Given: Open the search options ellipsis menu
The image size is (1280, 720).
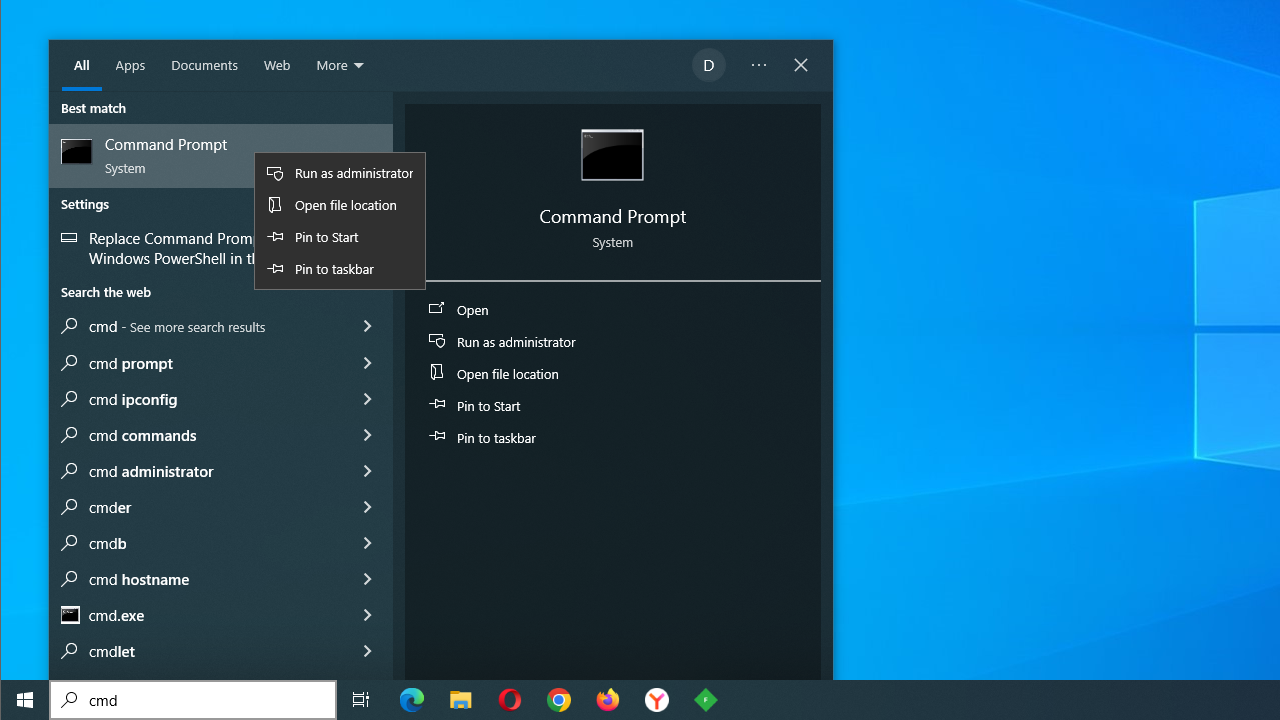Looking at the screenshot, I should (x=759, y=66).
